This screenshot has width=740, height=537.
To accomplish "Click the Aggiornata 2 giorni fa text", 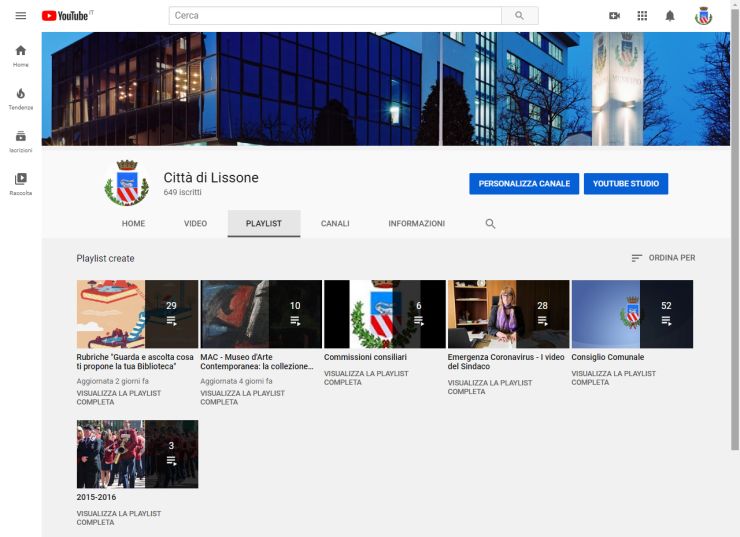I will [x=112, y=381].
